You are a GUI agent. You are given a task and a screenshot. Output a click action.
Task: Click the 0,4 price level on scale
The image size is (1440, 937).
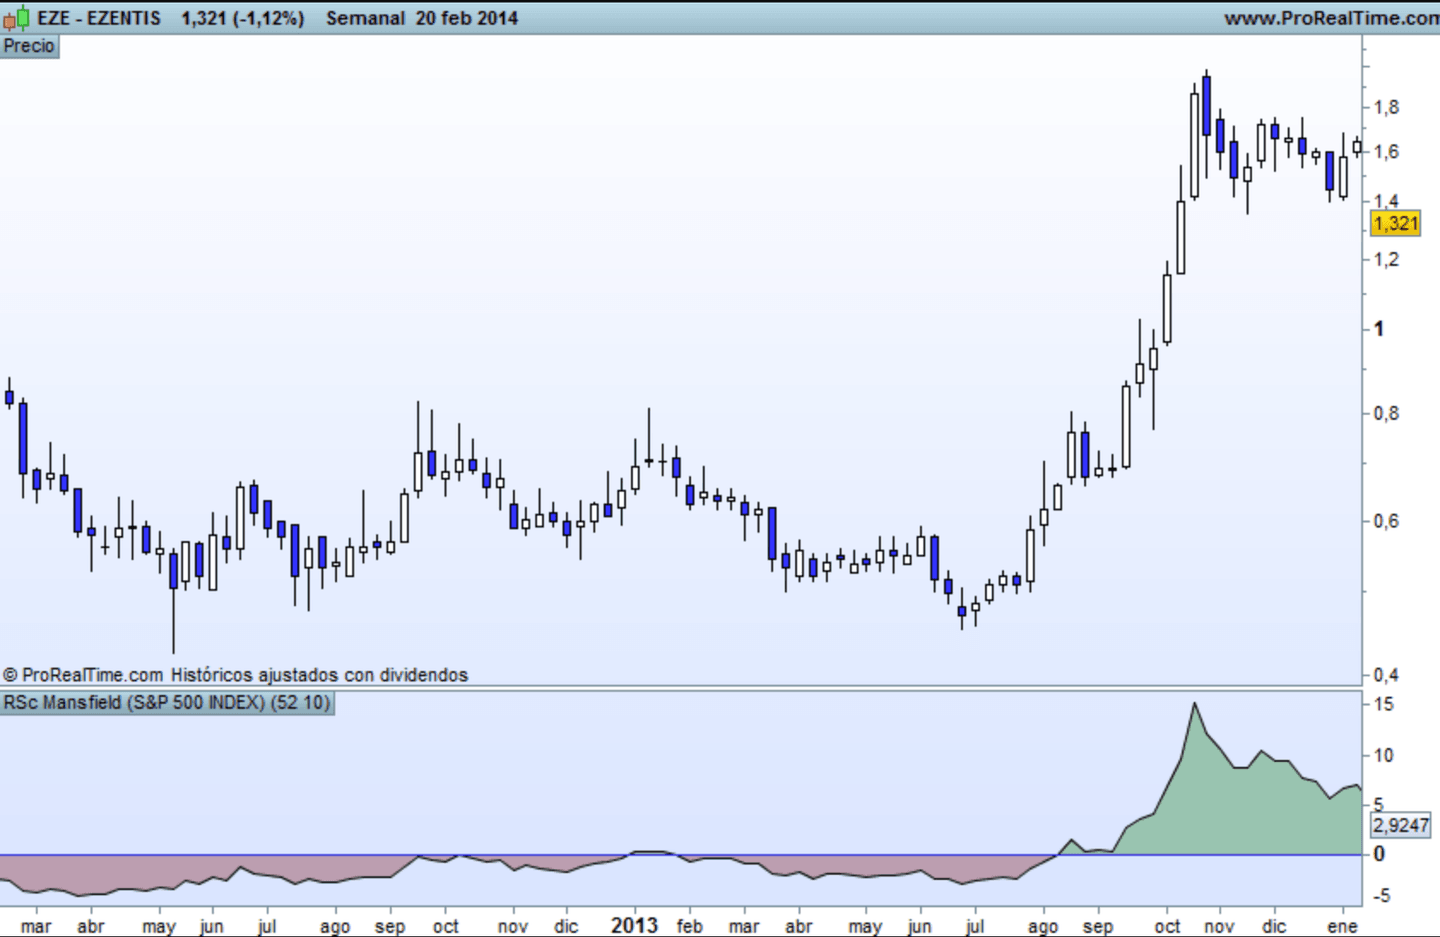pyautogui.click(x=1386, y=675)
